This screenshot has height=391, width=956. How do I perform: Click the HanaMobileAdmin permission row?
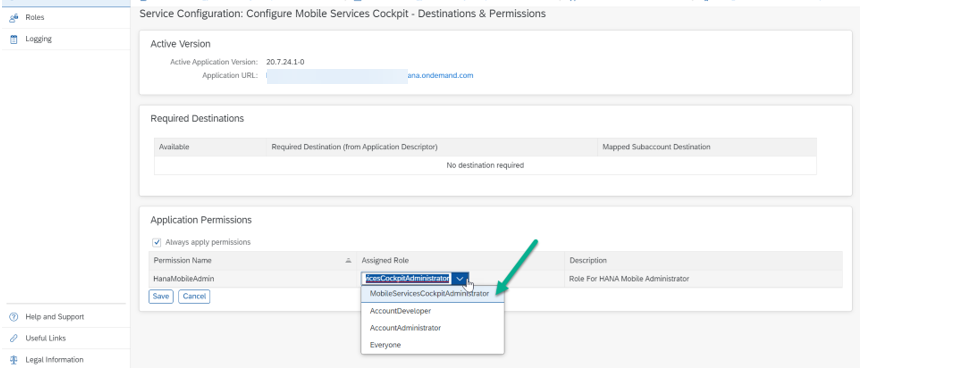(x=496, y=279)
